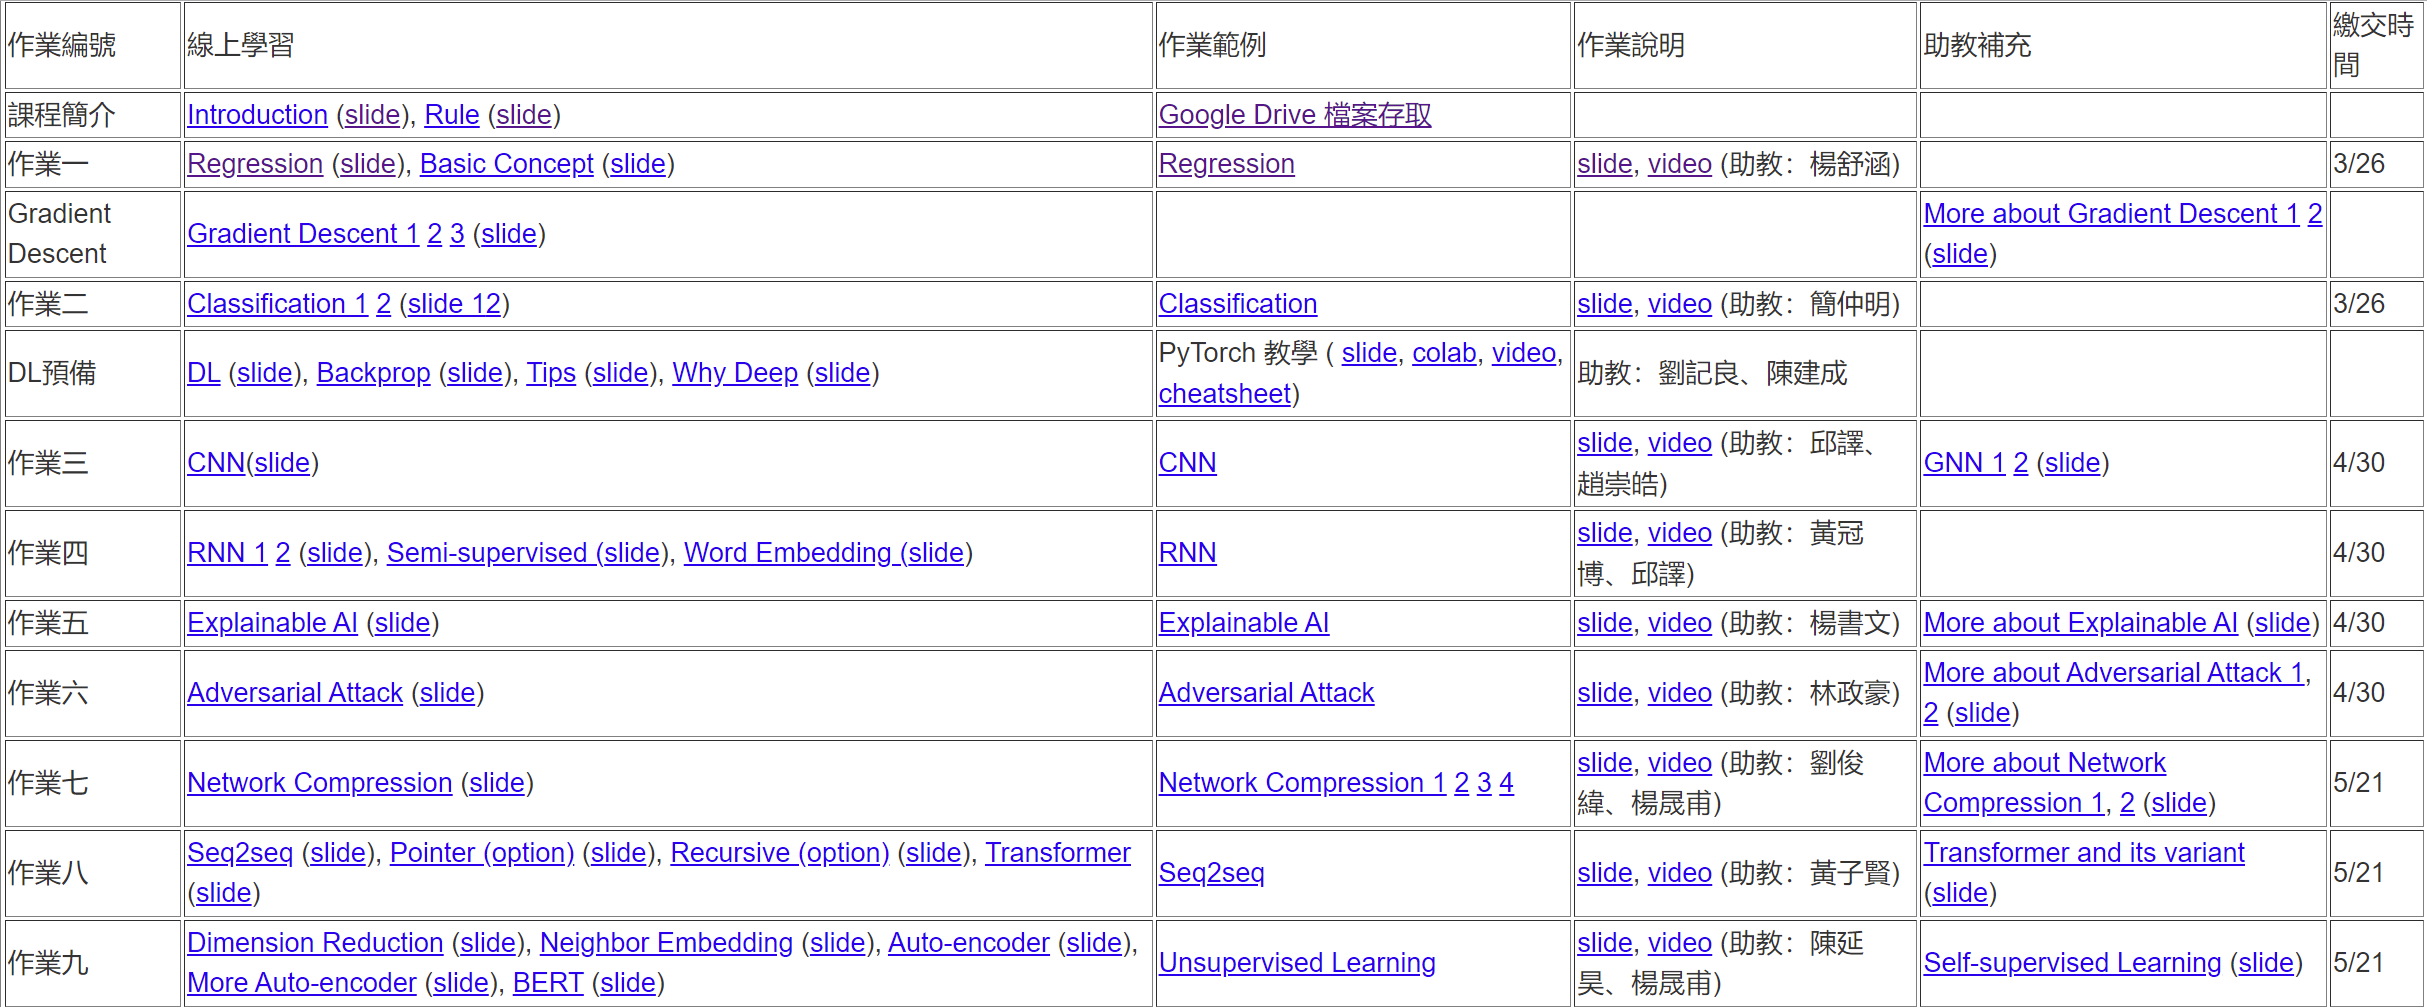Select the 助教補充 column header text
2427x1007 pixels.
click(x=1978, y=45)
